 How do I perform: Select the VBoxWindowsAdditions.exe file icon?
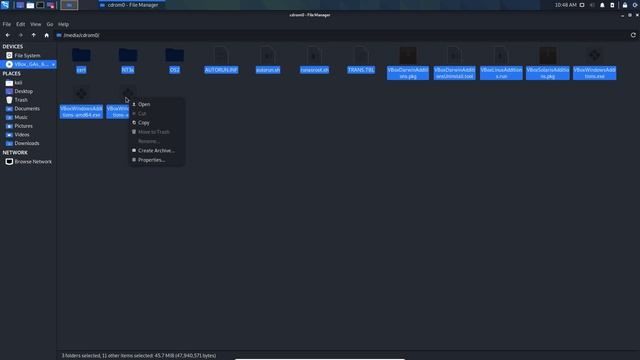594,55
